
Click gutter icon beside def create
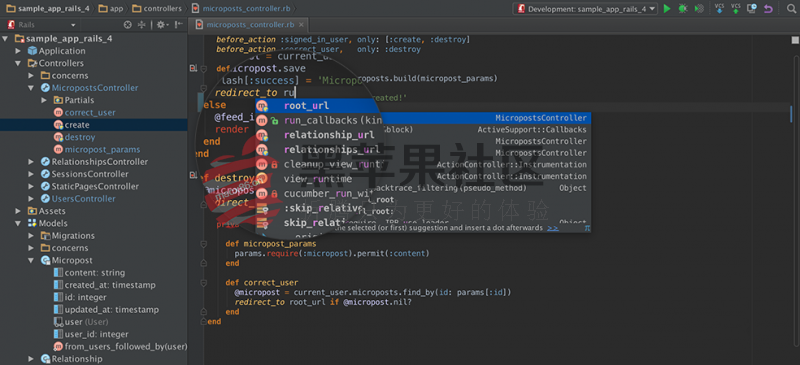tap(193, 68)
